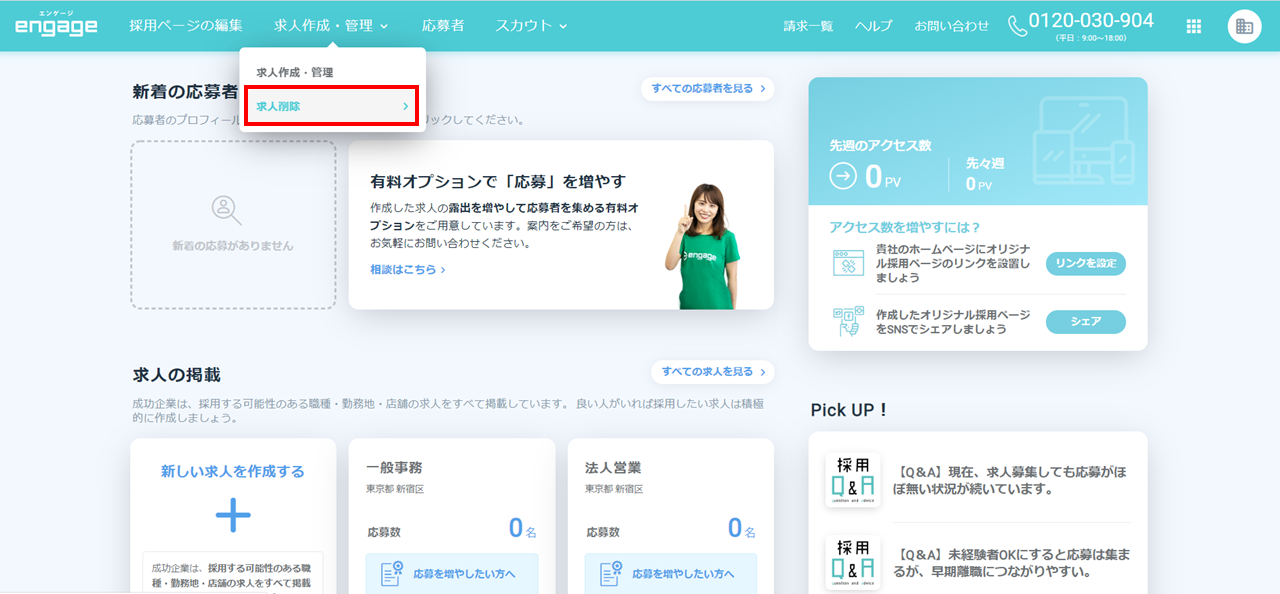Click the phone number 0120-030-904
This screenshot has width=1280, height=594.
(x=1091, y=21)
